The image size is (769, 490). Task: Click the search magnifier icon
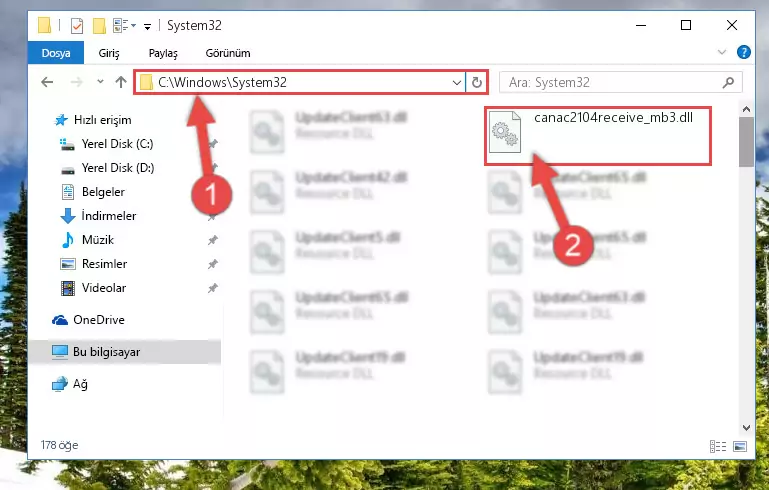click(729, 82)
